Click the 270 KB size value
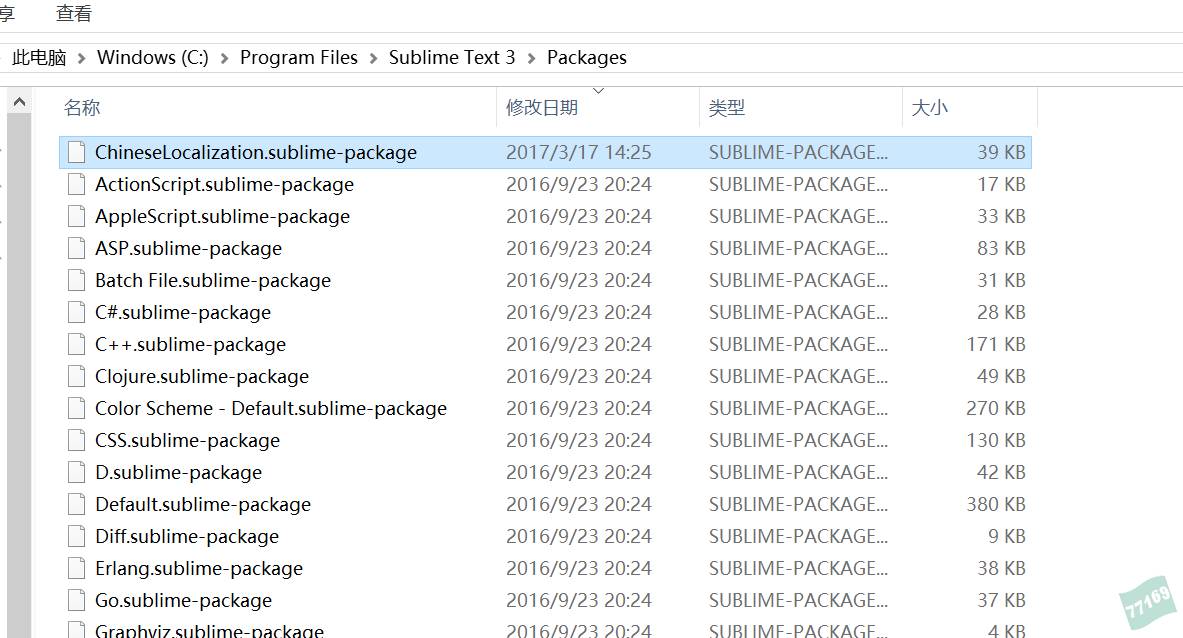The height and width of the screenshot is (638, 1183). [996, 408]
